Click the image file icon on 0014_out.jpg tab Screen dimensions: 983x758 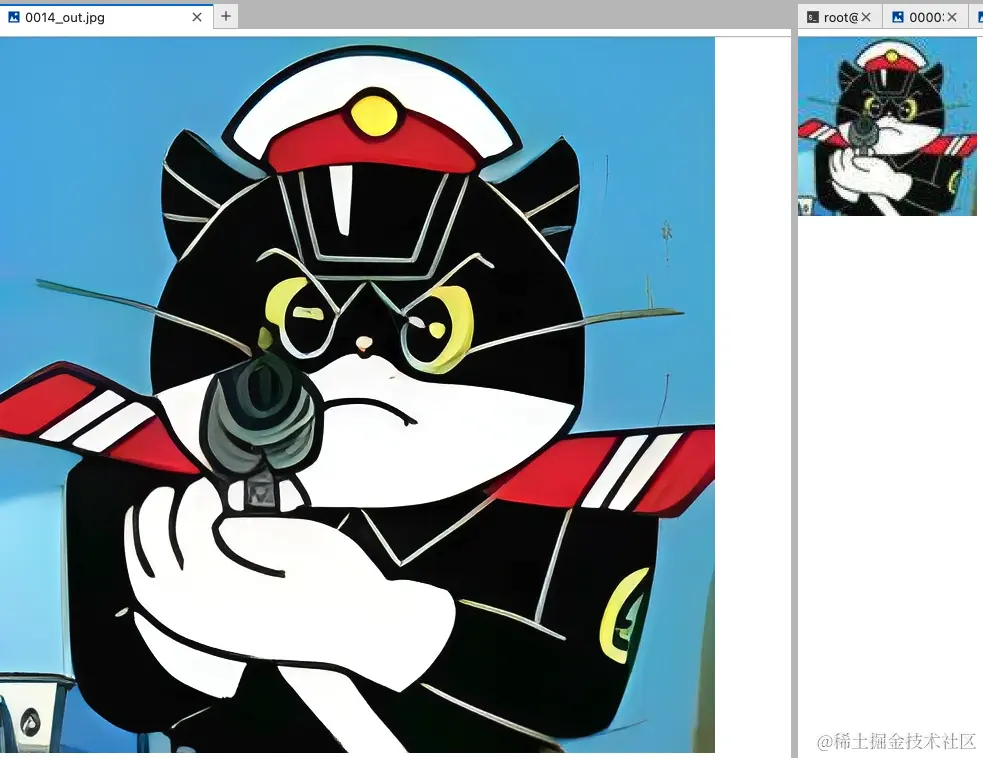pyautogui.click(x=13, y=17)
